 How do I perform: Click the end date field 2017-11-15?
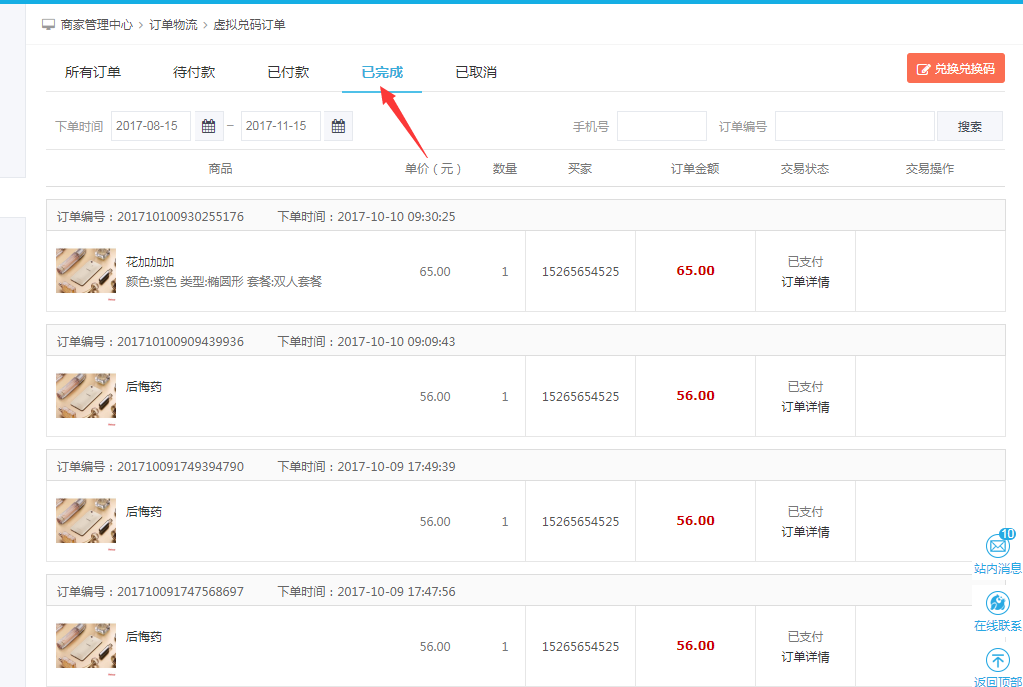[x=281, y=127]
